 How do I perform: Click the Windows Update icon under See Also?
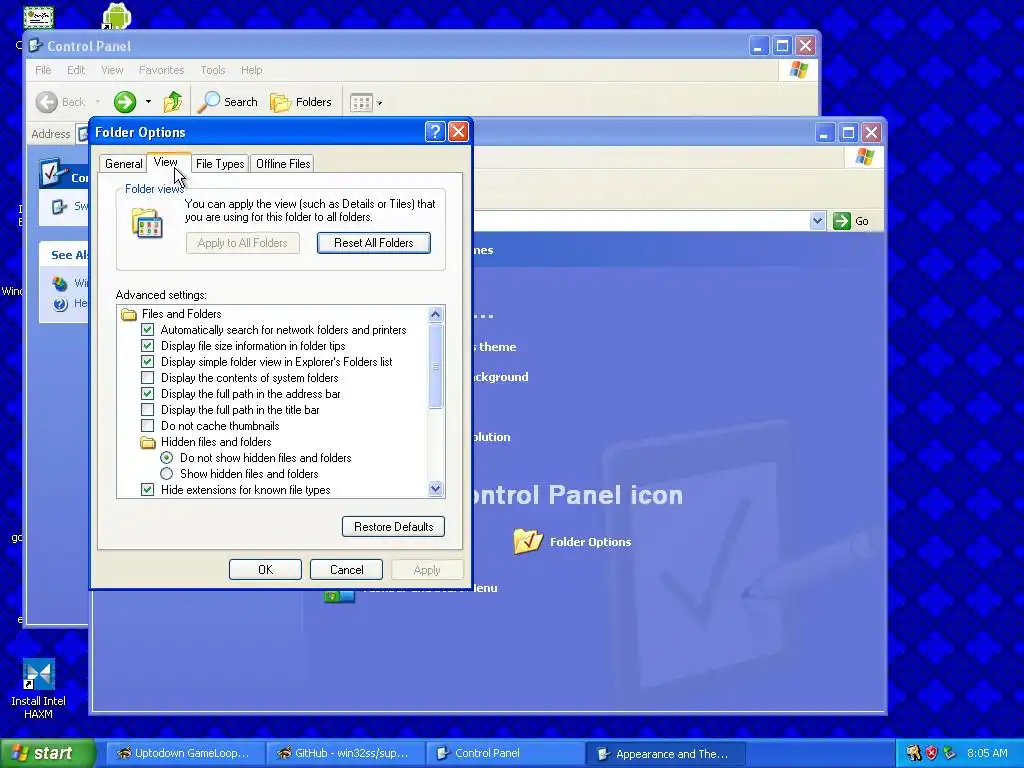[60, 283]
